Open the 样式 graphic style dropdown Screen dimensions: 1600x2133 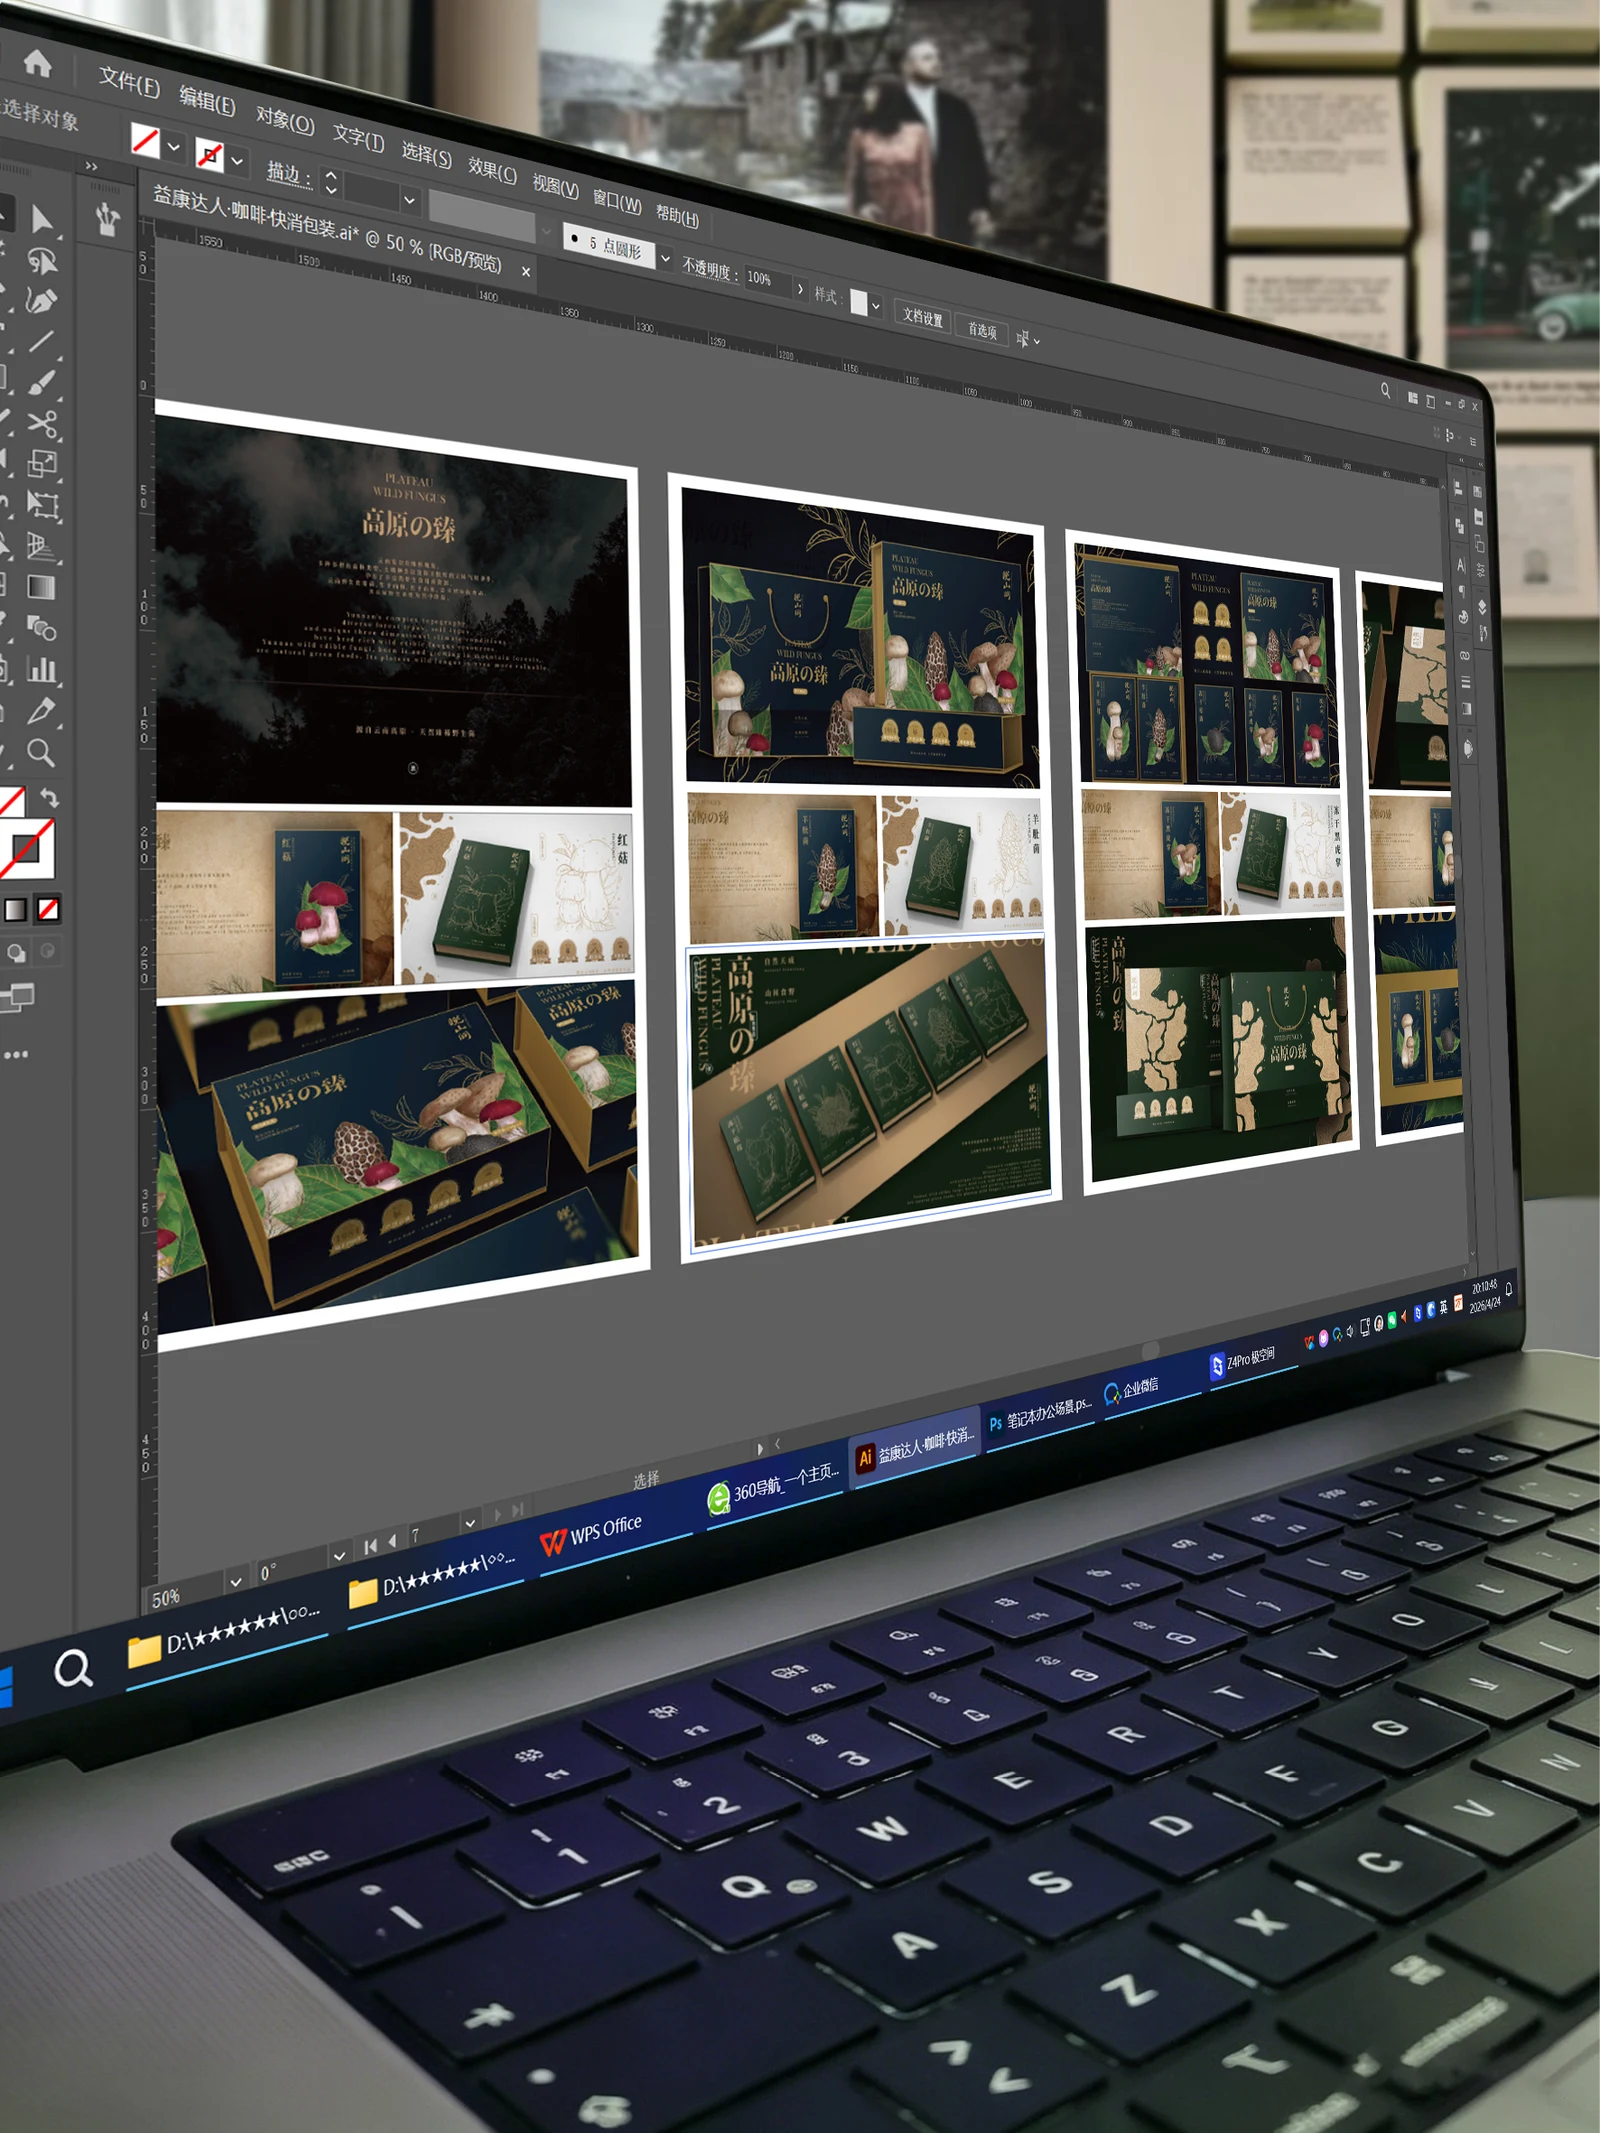pos(876,305)
